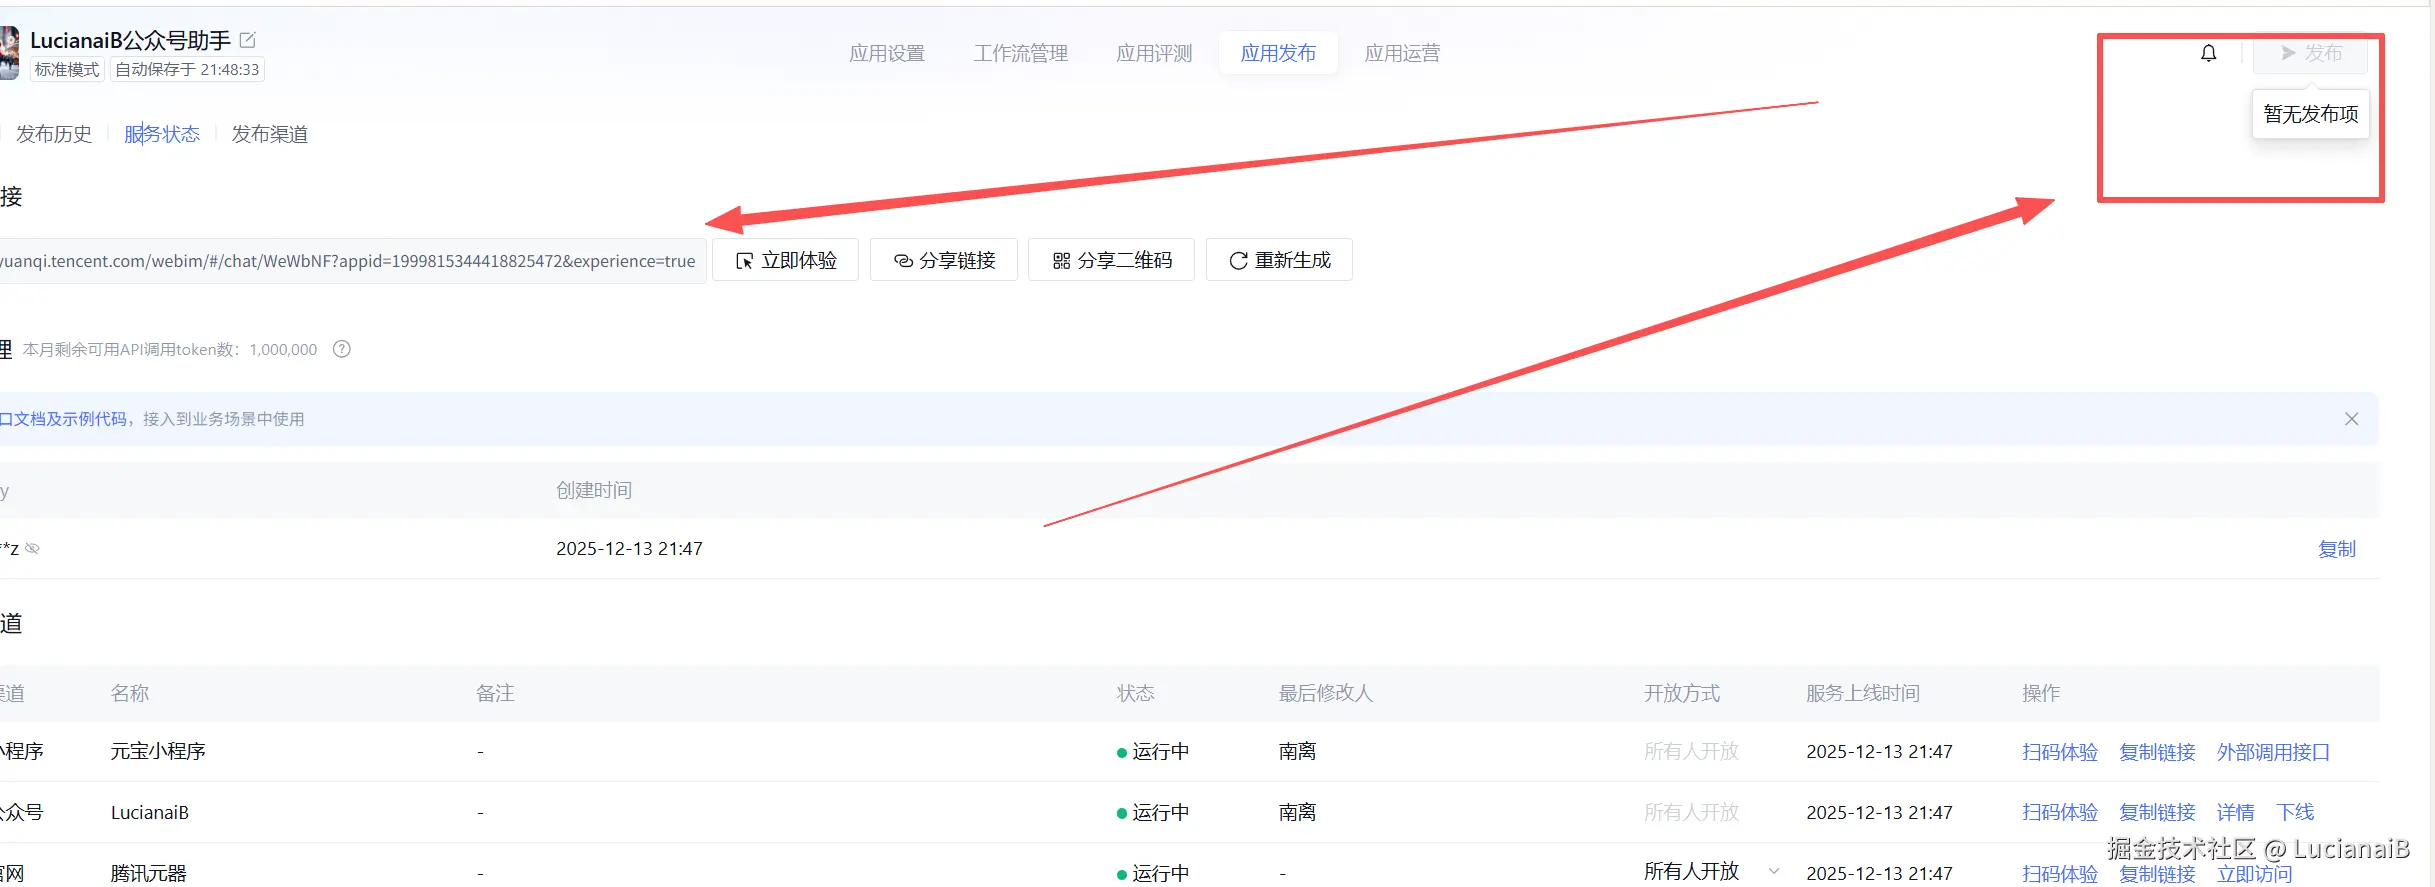Click the 名称 column header

click(130, 693)
